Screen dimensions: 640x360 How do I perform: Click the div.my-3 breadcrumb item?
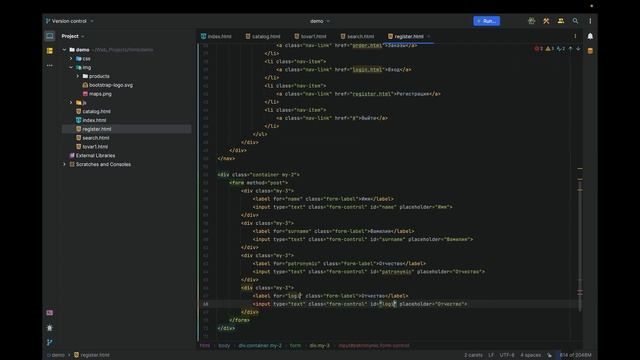[x=319, y=345]
